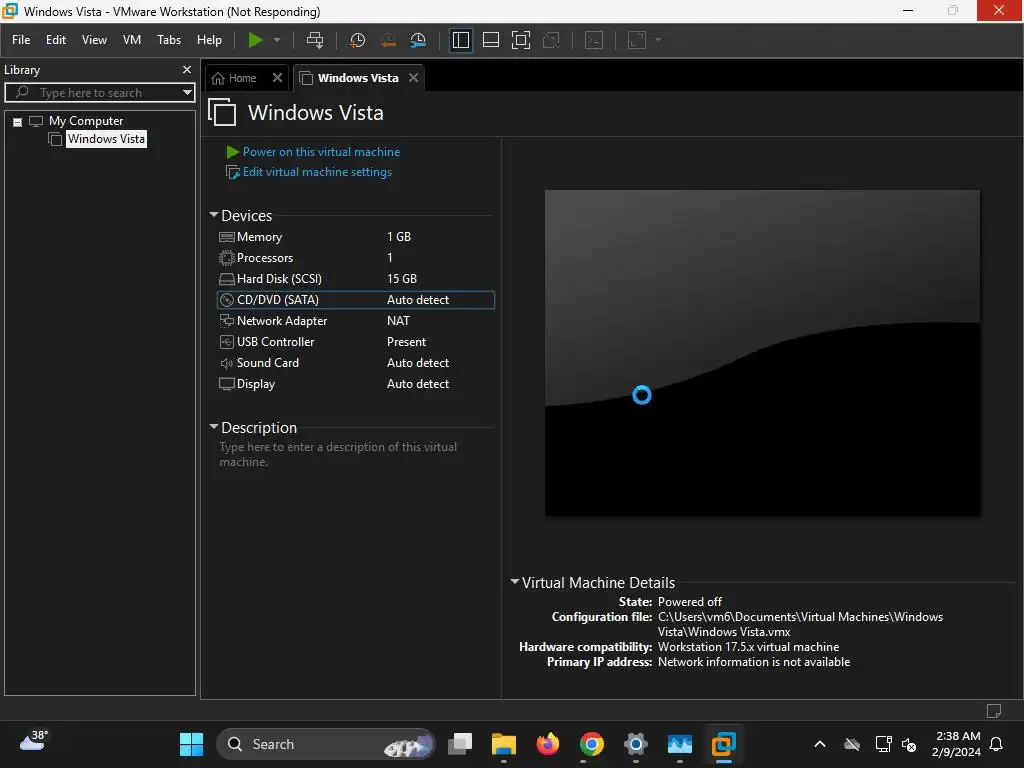This screenshot has width=1024, height=768.
Task: Click the taskbar Search box
Action: (325, 744)
